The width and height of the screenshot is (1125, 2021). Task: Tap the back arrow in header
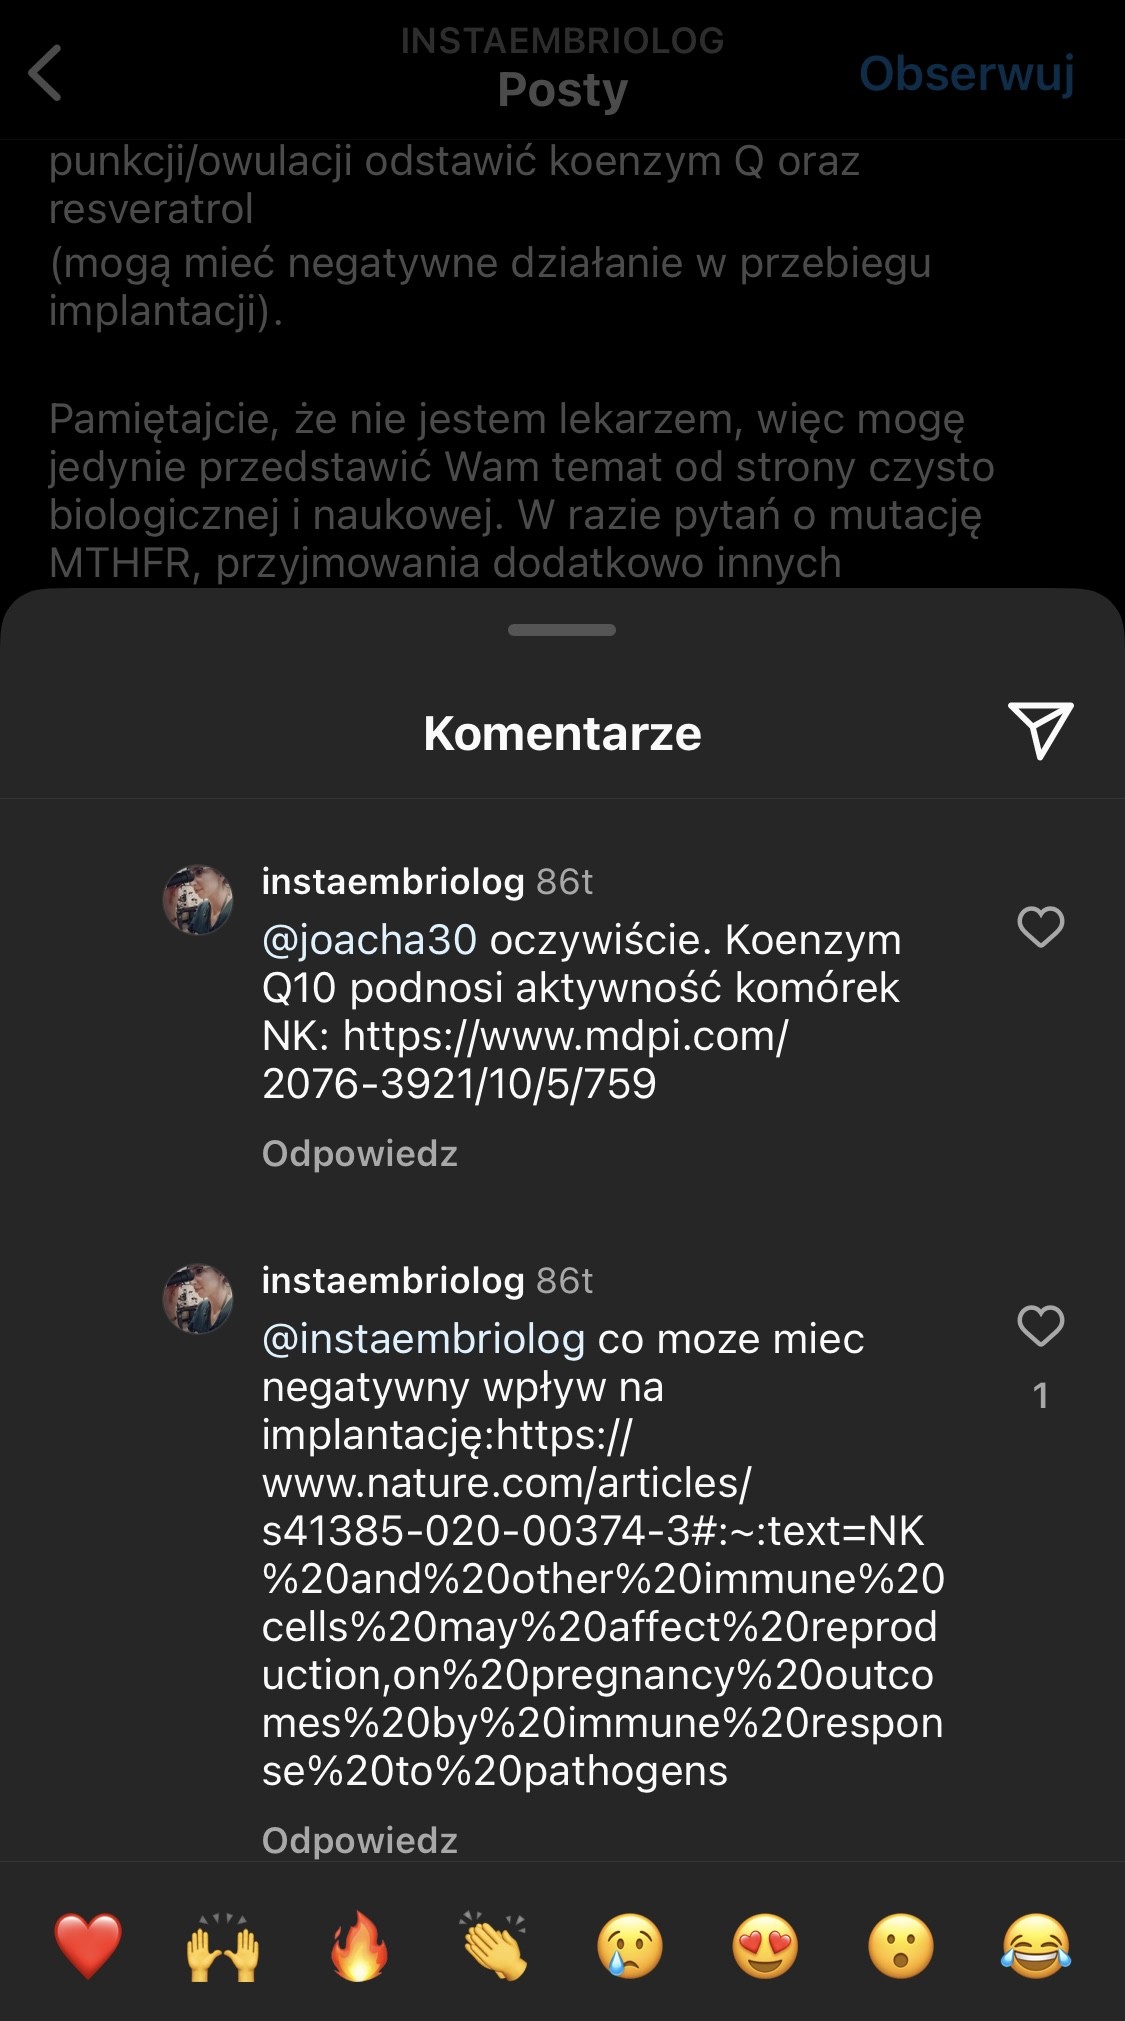tap(45, 73)
